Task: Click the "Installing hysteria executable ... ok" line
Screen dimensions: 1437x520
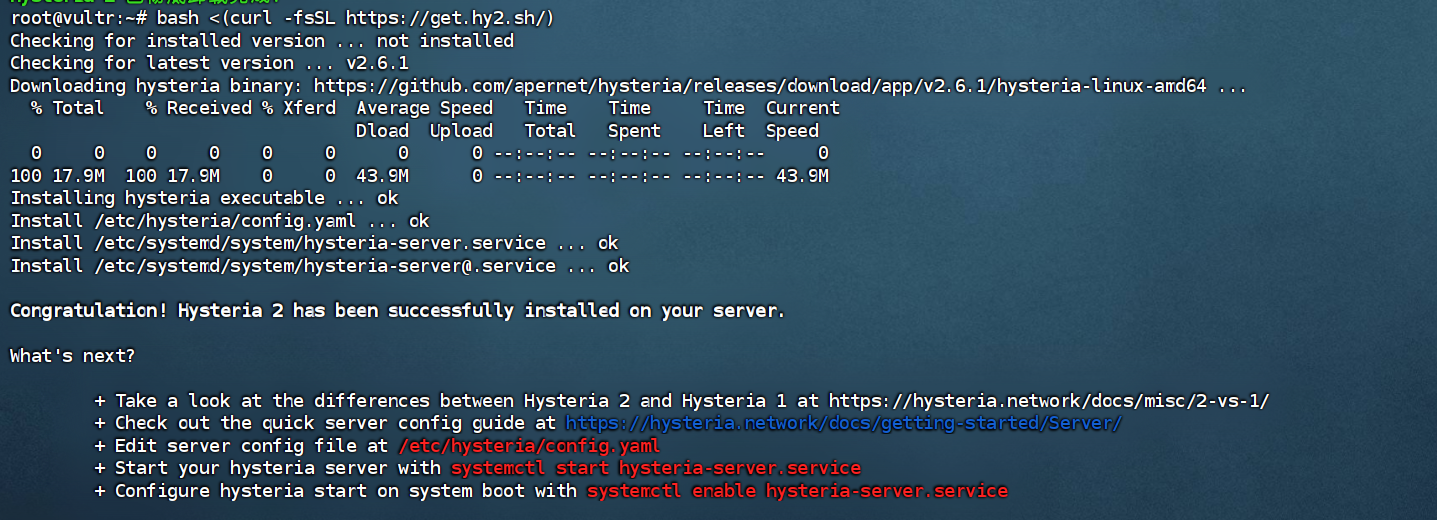Action: click(x=204, y=198)
